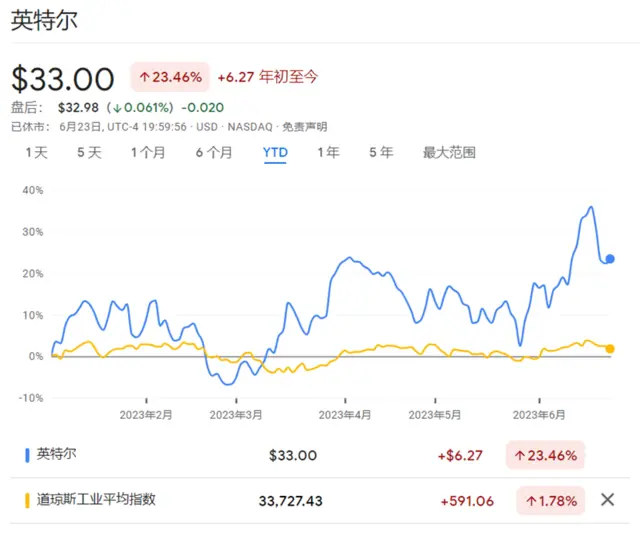
Task: Click the large $33.00 price
Action: pyautogui.click(x=63, y=79)
